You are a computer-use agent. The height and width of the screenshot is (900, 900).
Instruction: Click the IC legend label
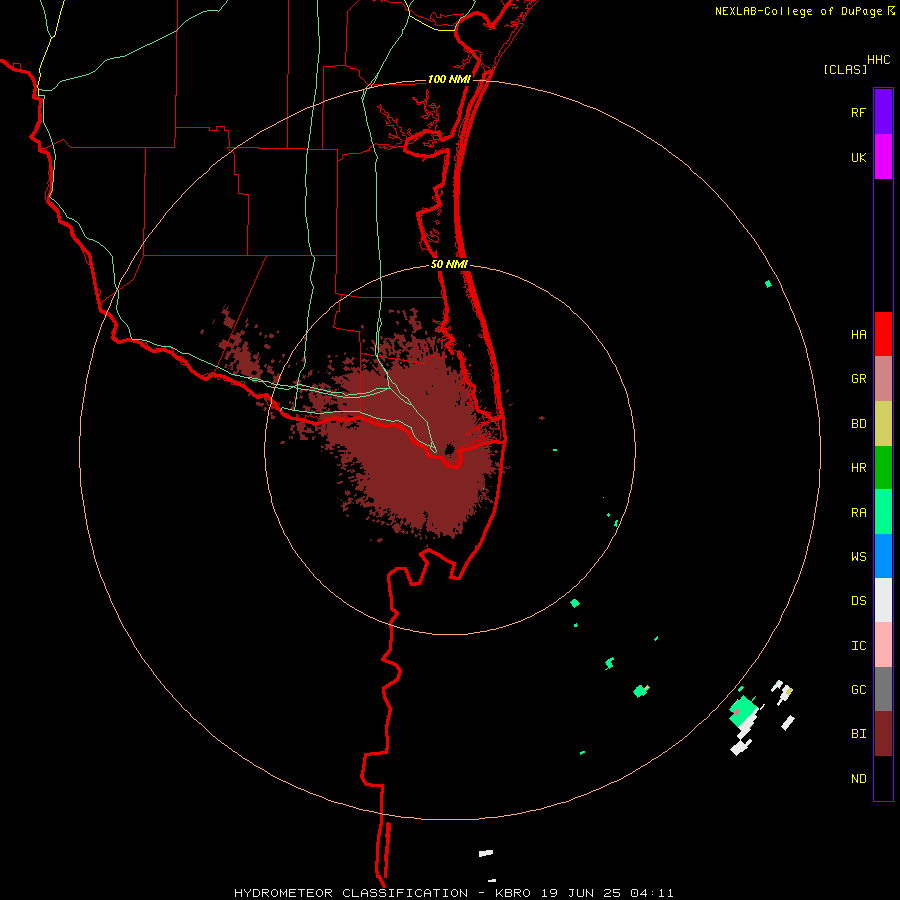pos(858,646)
